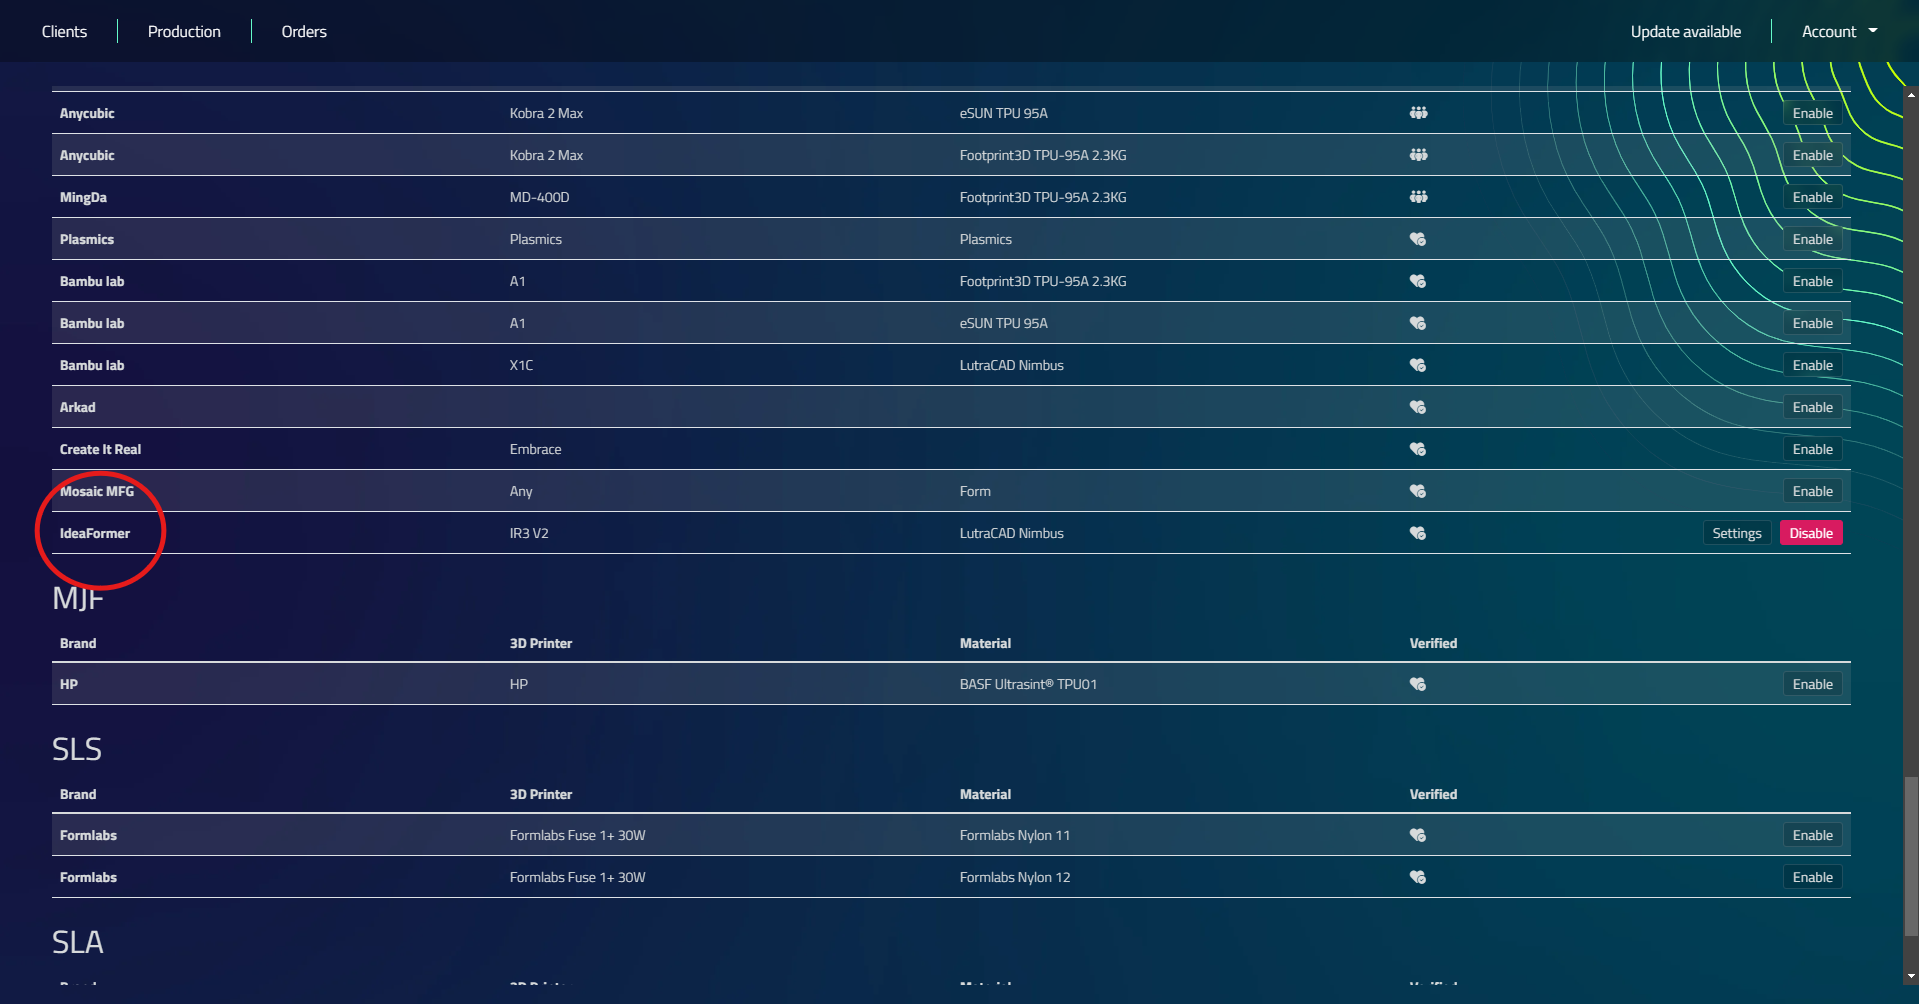The image size is (1919, 1004).
Task: Click the Plasmics brand name
Action: pos(87,239)
